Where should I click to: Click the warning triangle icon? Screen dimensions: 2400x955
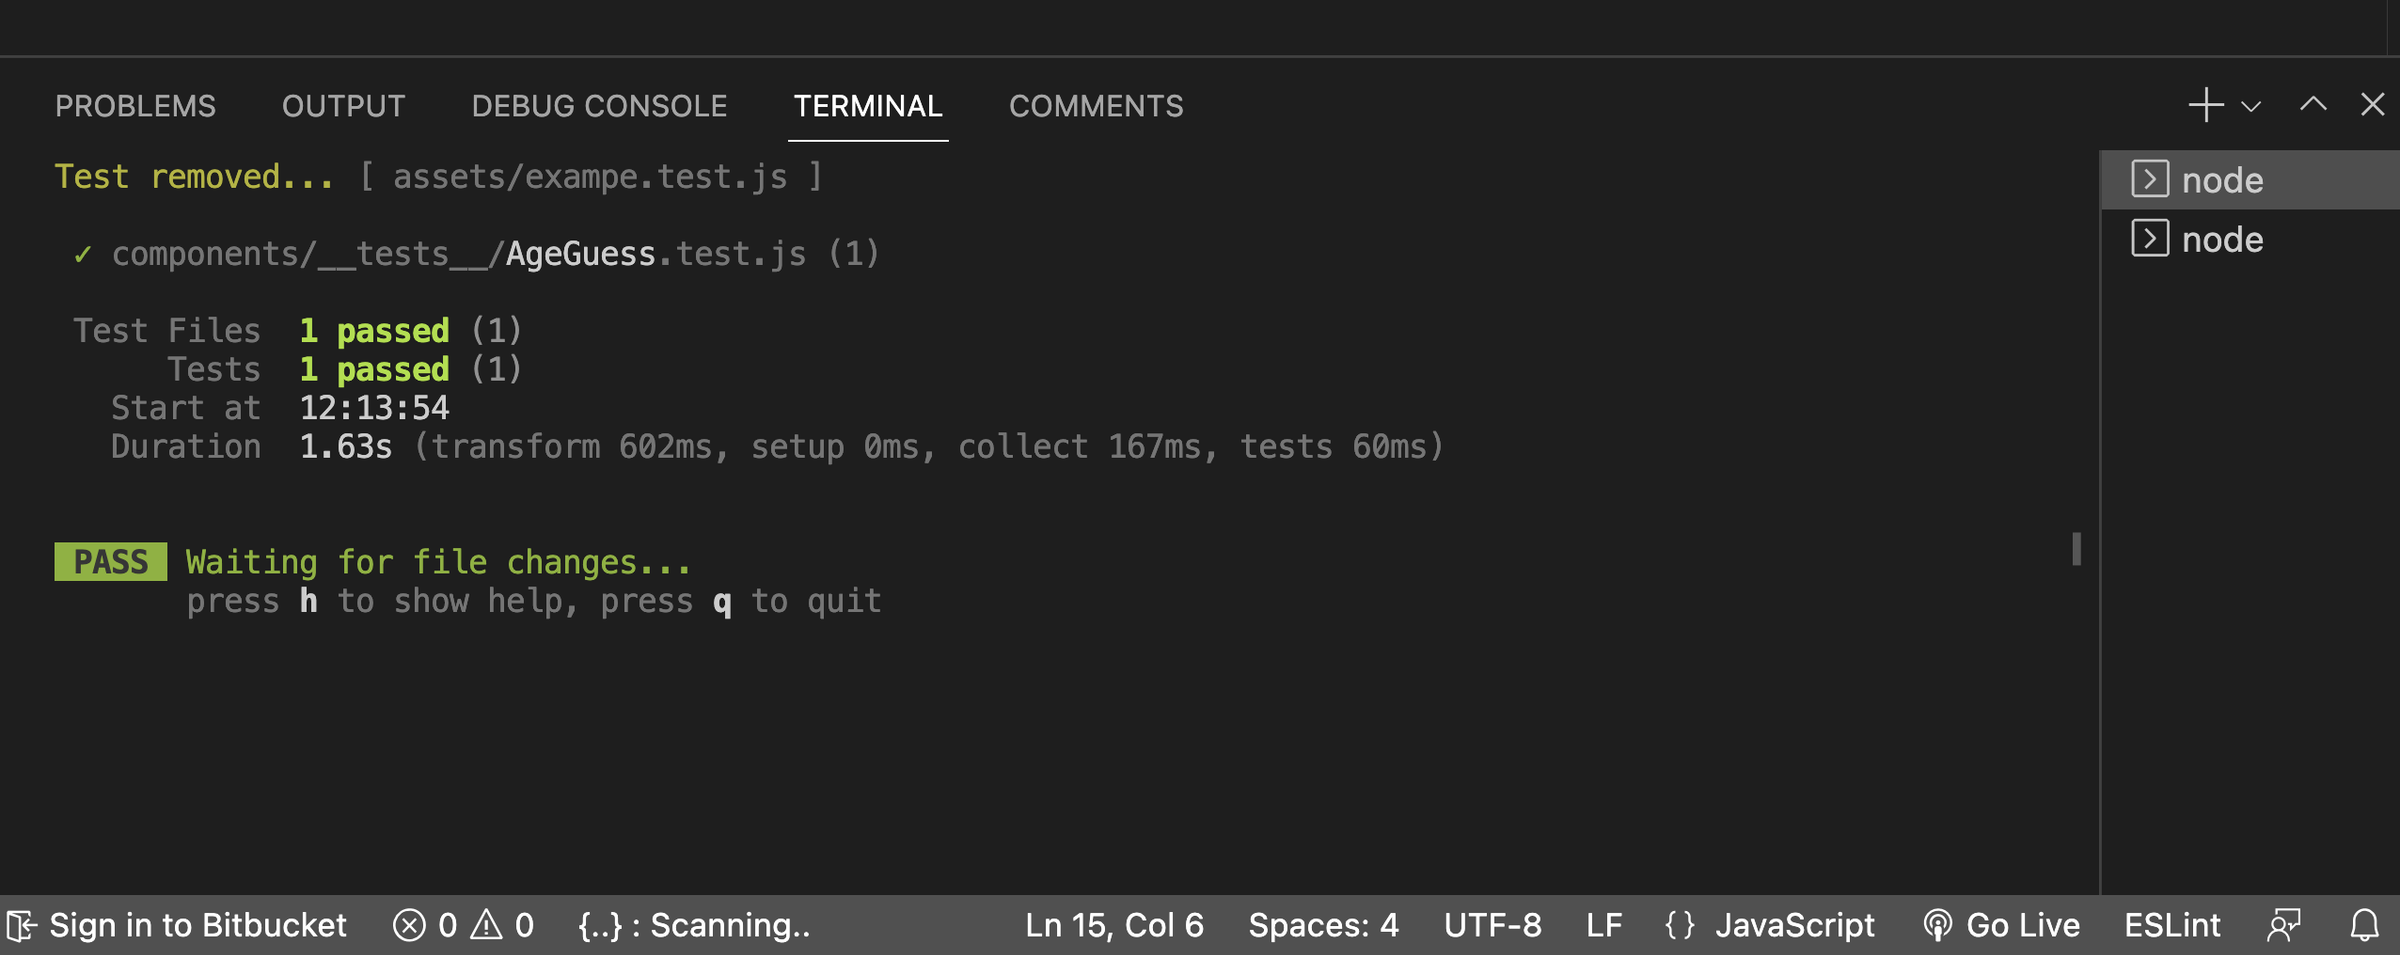coord(487,925)
